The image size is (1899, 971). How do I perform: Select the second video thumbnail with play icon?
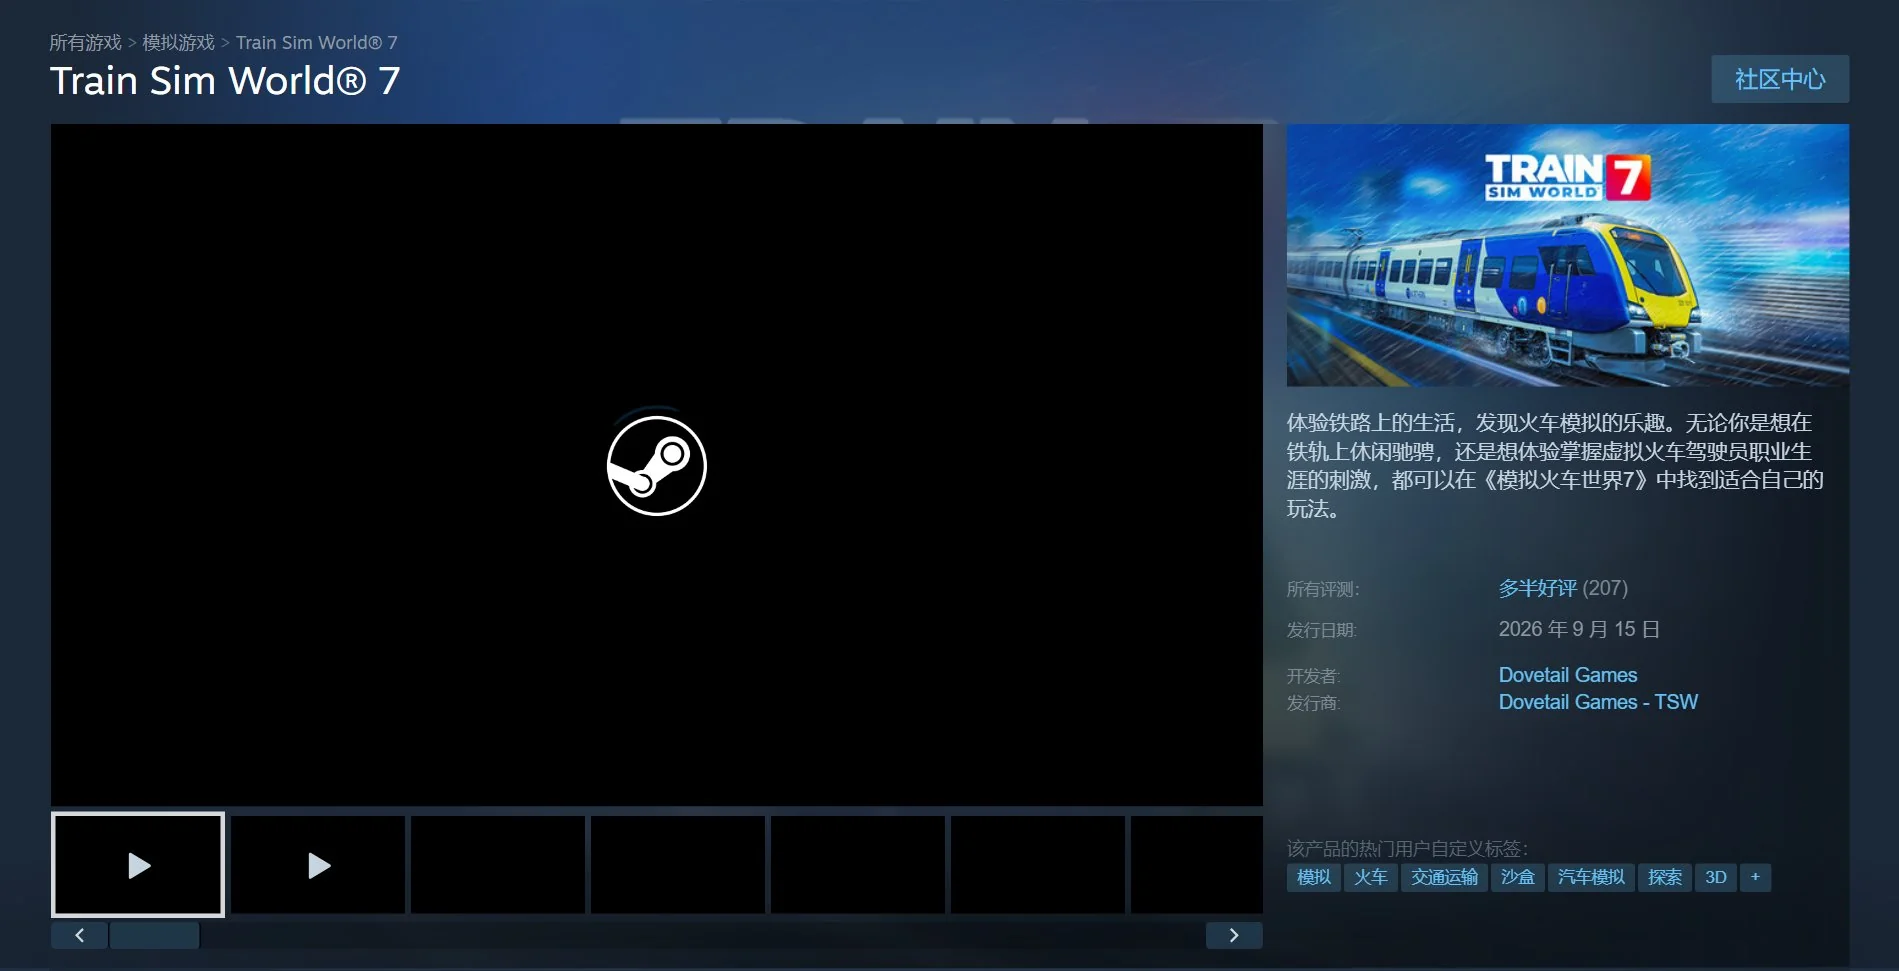(x=318, y=865)
